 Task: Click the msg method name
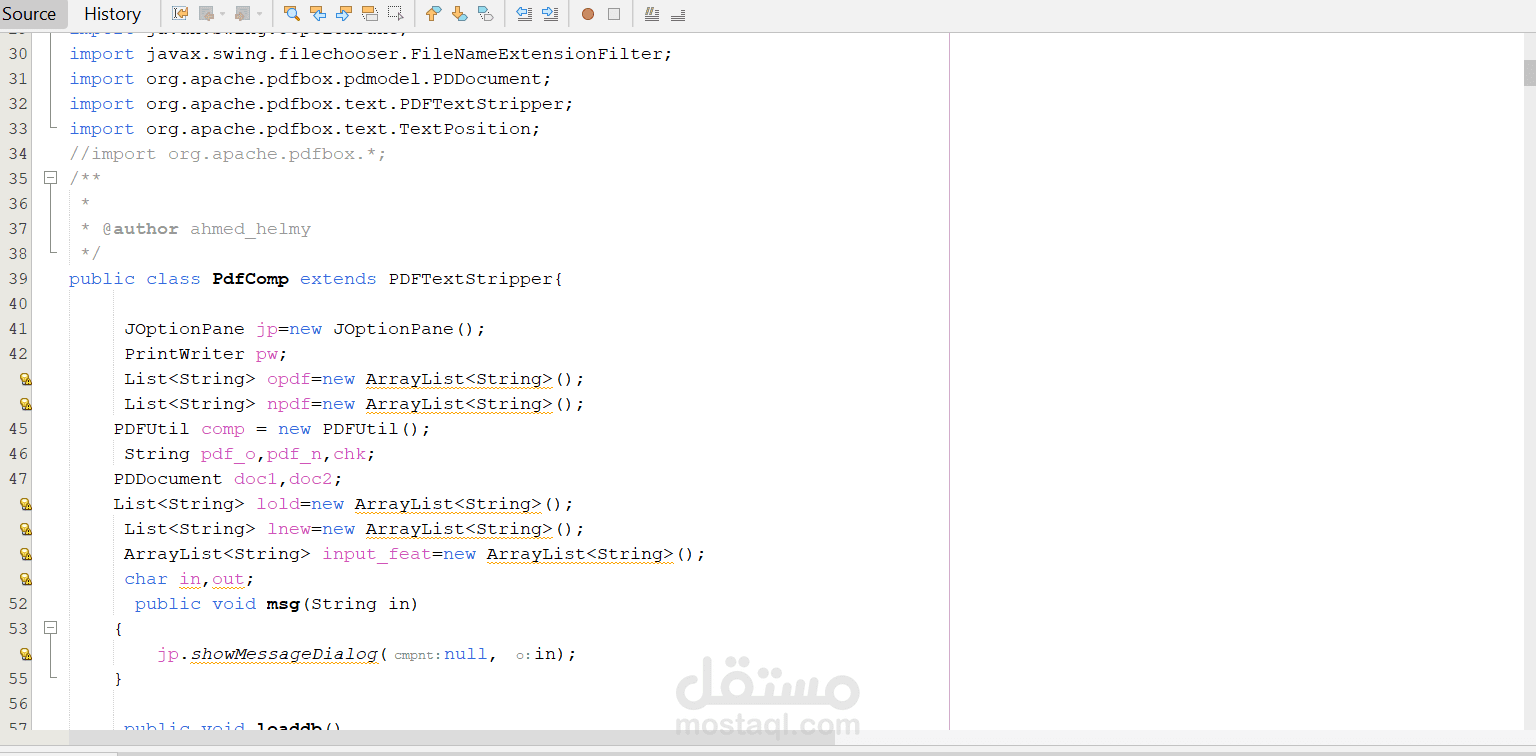(283, 604)
